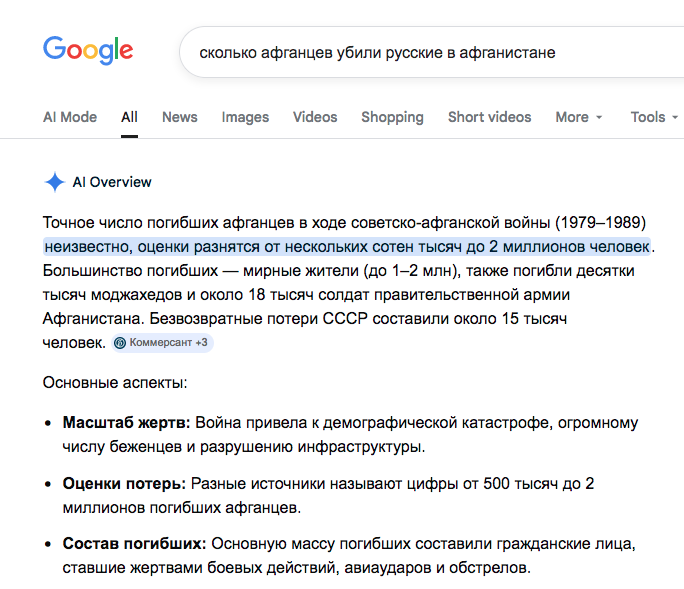Click the Оценки потерь bullet heading
This screenshot has height=589, width=684.
click(124, 483)
